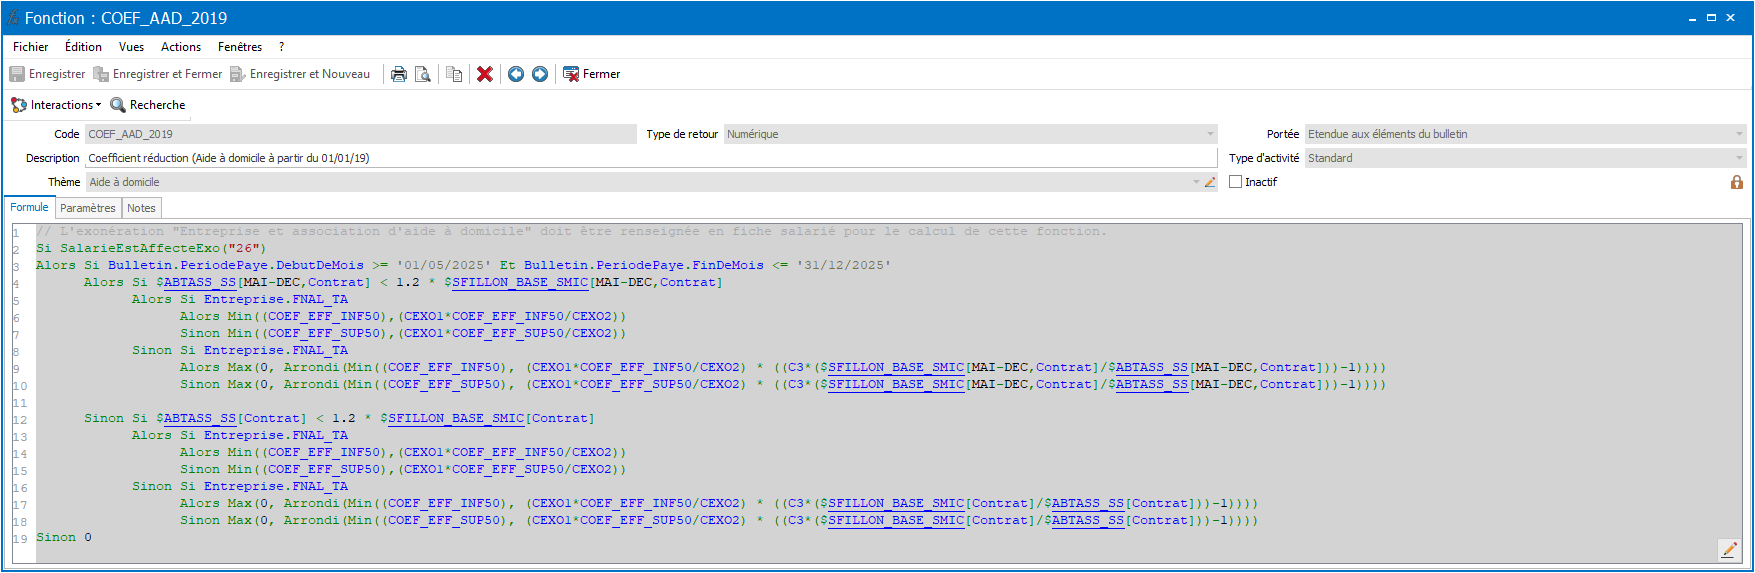Click 'Sinon Max(0, Arrondi' on line 10
This screenshot has width=1755, height=573.
[x=260, y=384]
